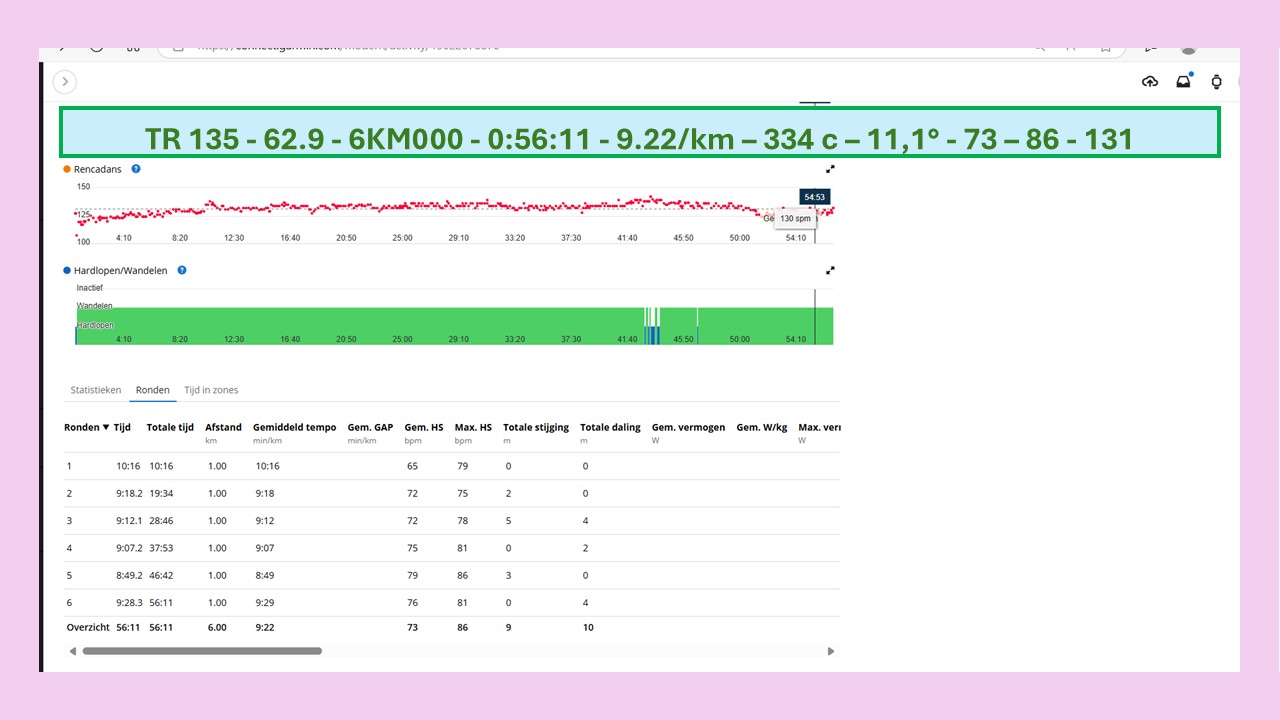
Task: Click the Gemiddeld tempo column header
Action: coord(295,427)
